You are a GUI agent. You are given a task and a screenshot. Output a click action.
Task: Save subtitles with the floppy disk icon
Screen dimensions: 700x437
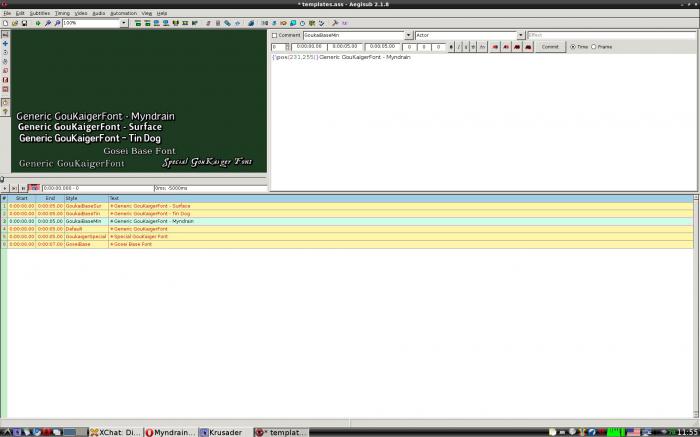click(x=24, y=23)
